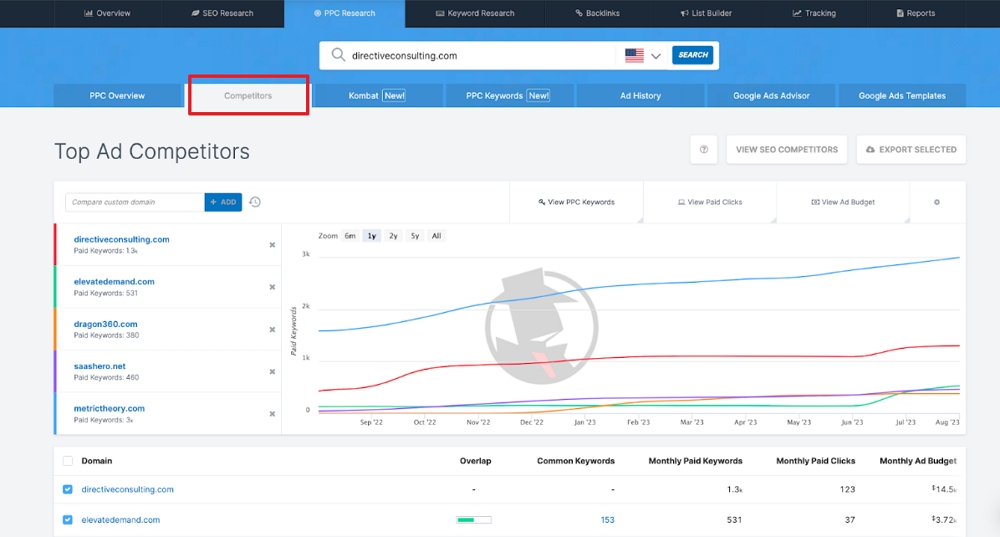The height and width of the screenshot is (537, 1000).
Task: Click the help question mark icon
Action: click(x=704, y=150)
